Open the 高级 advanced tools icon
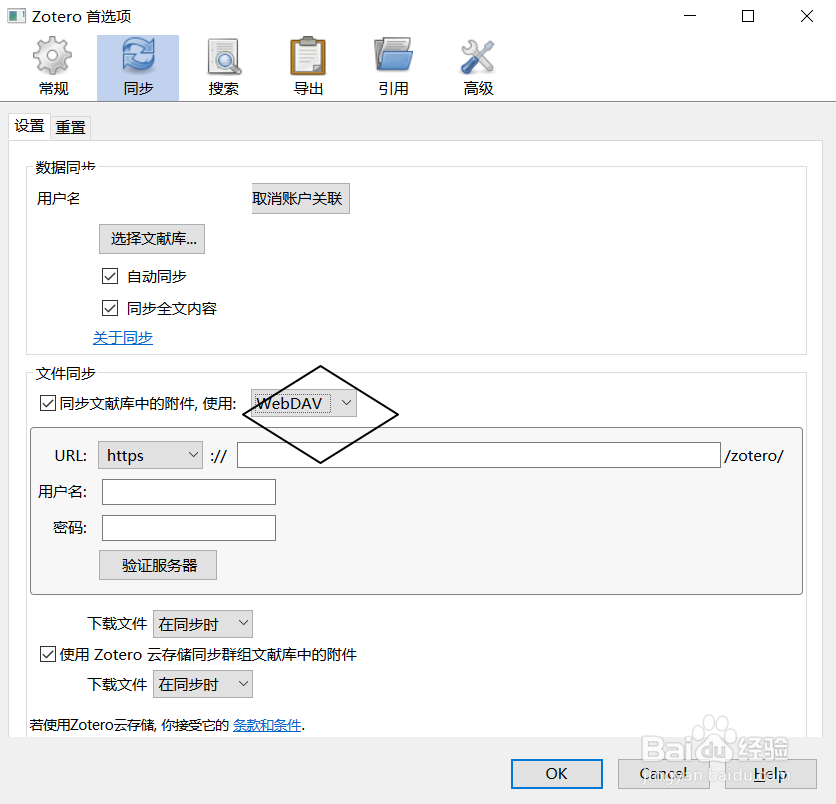 pyautogui.click(x=478, y=56)
